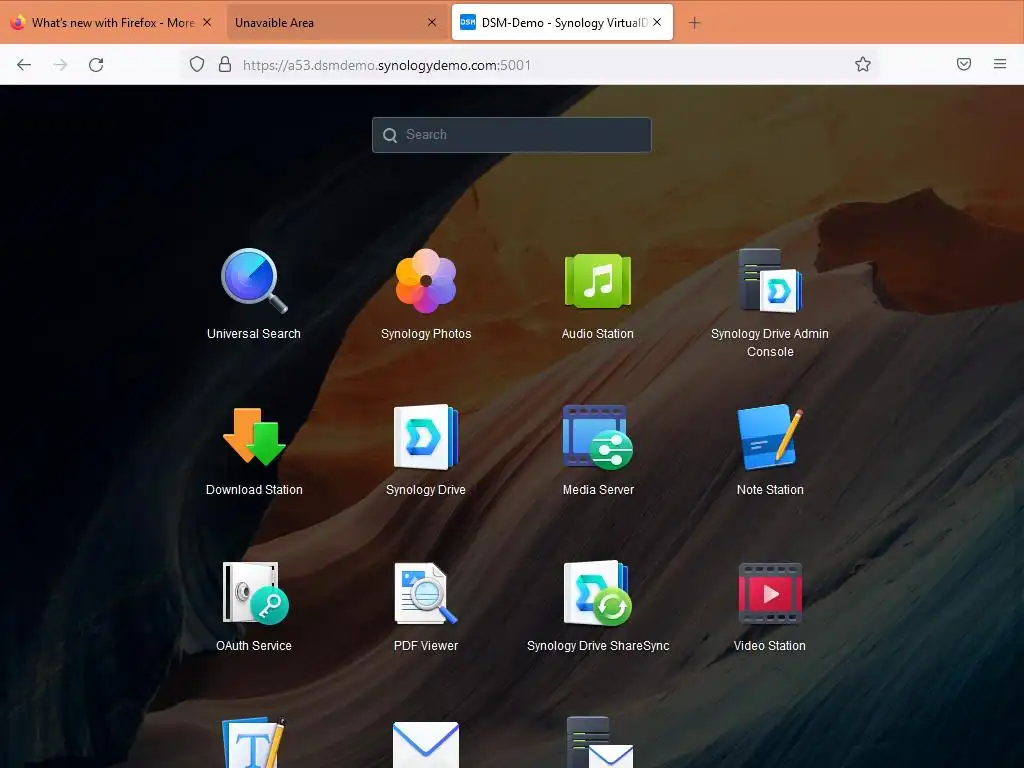Launch Video Station
1024x768 pixels.
click(x=770, y=593)
